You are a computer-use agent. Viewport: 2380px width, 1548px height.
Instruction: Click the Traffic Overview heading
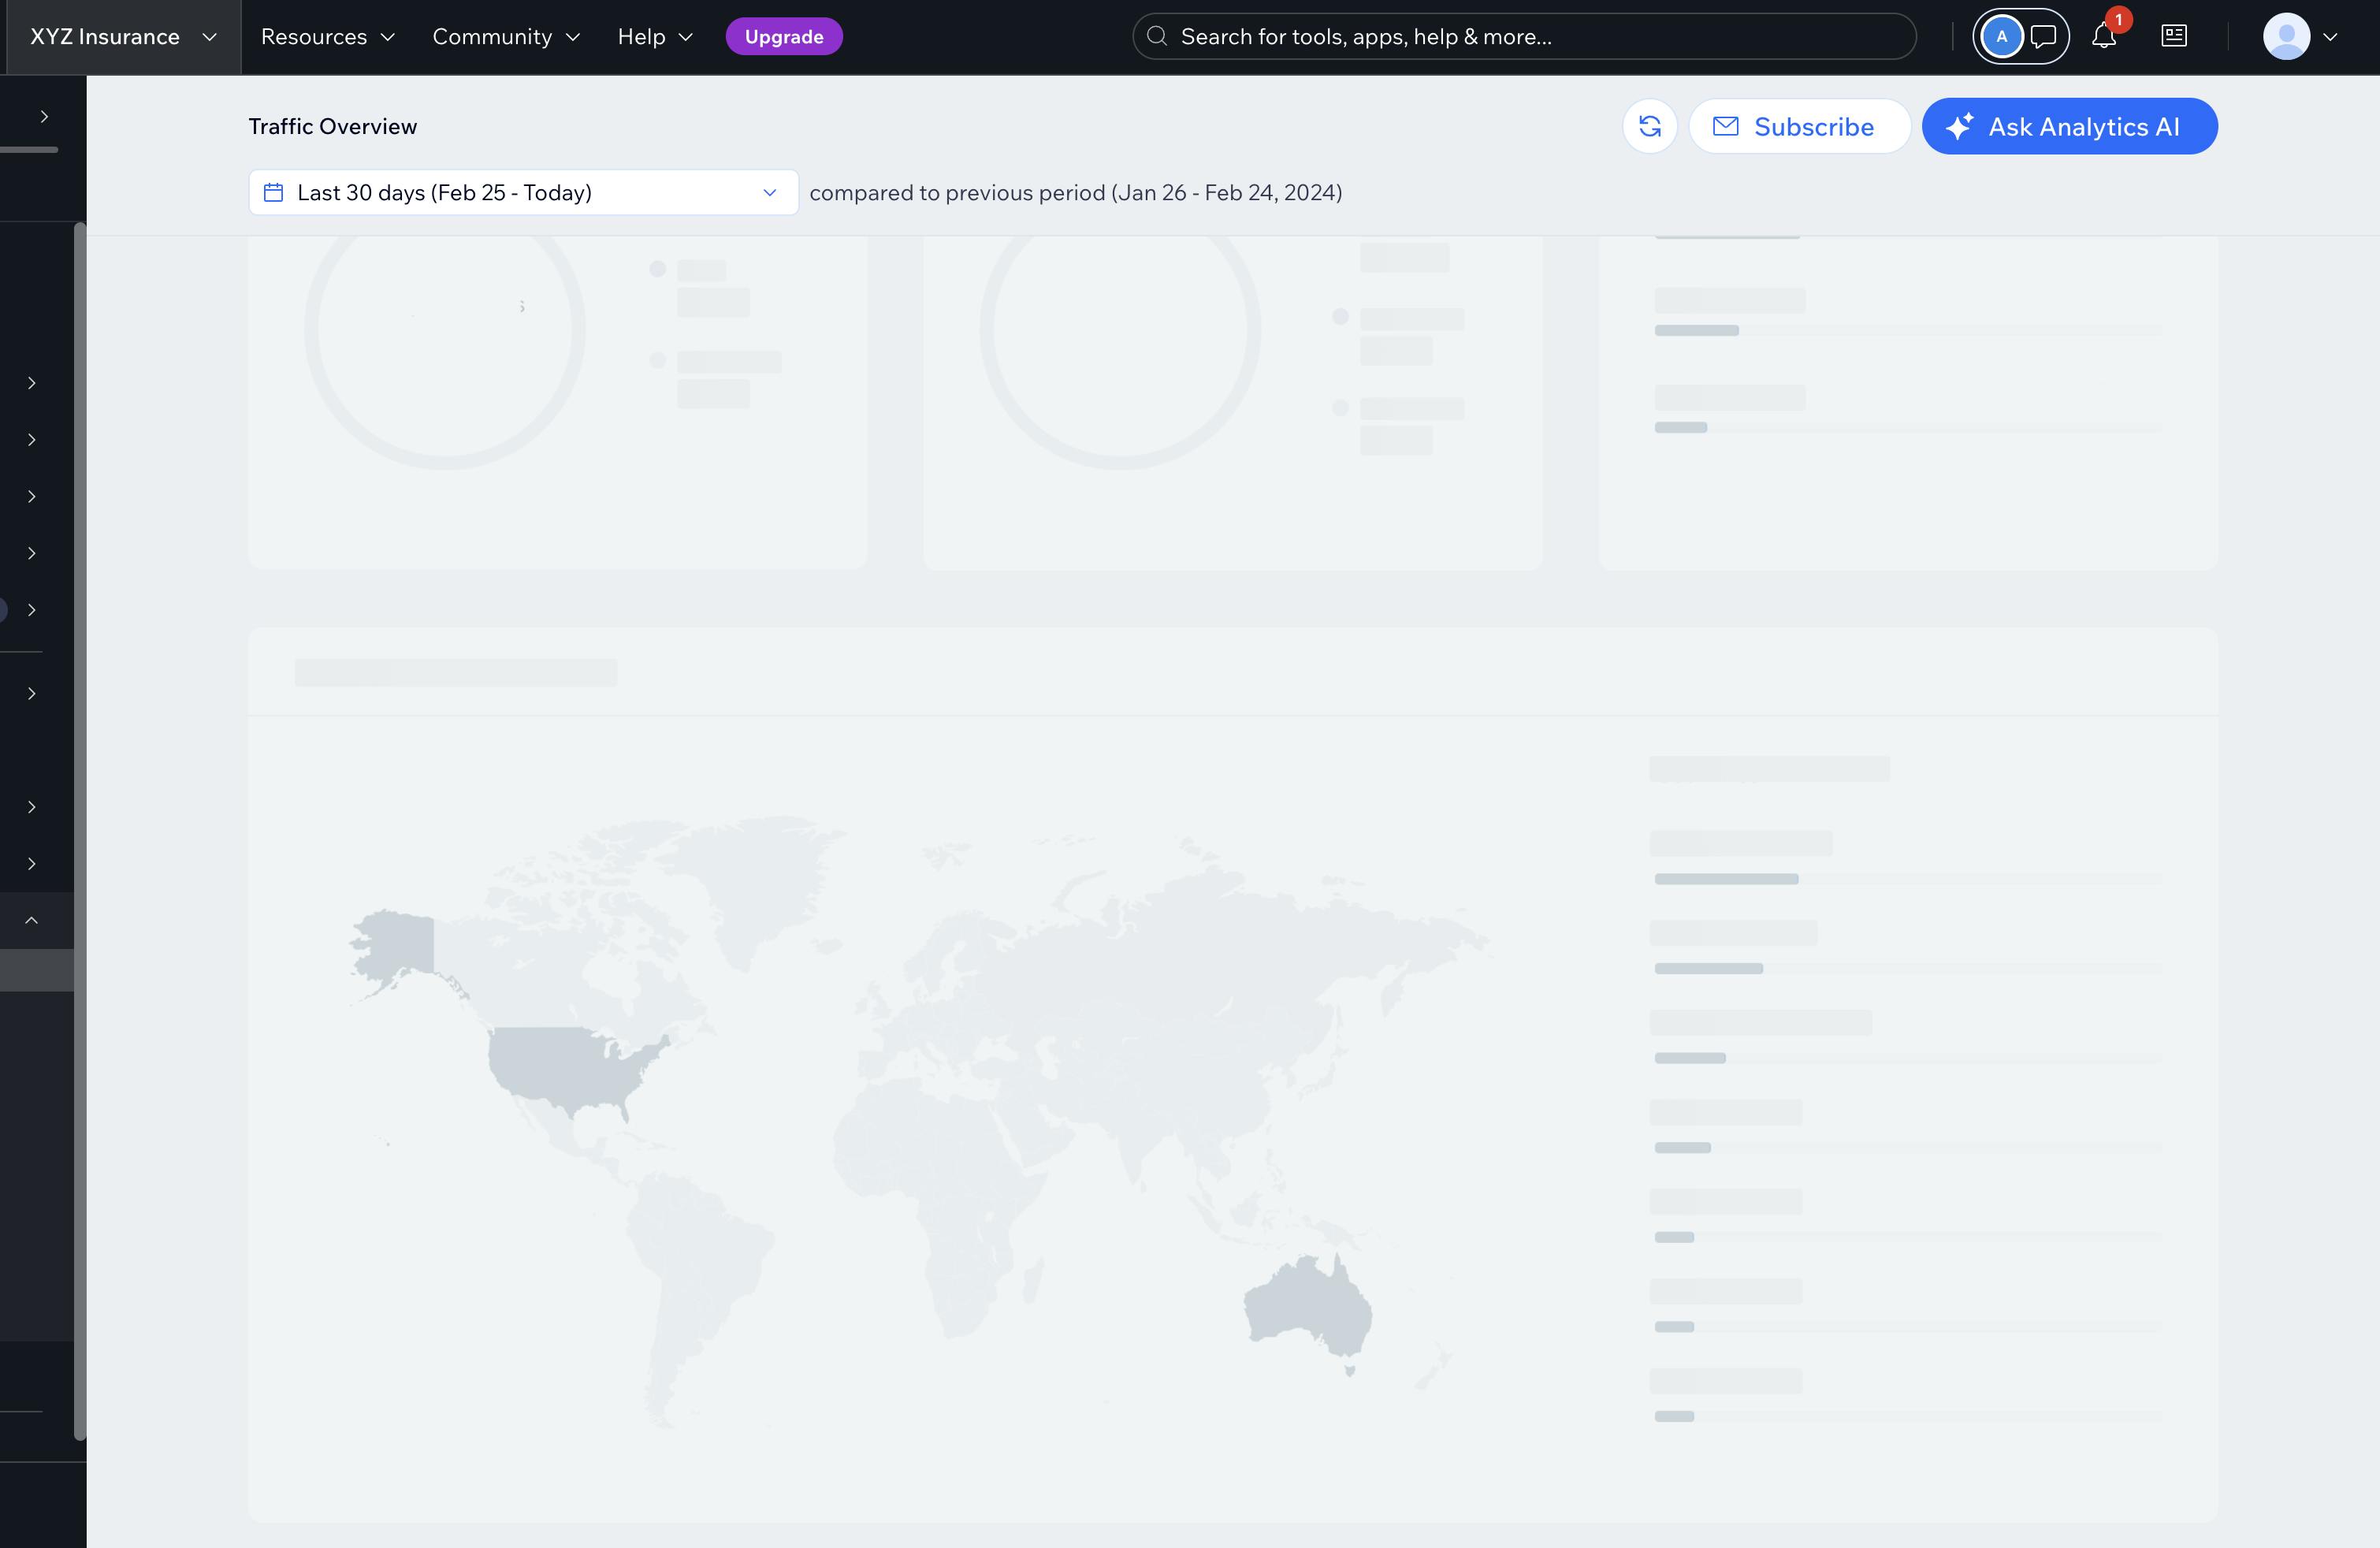coord(333,126)
